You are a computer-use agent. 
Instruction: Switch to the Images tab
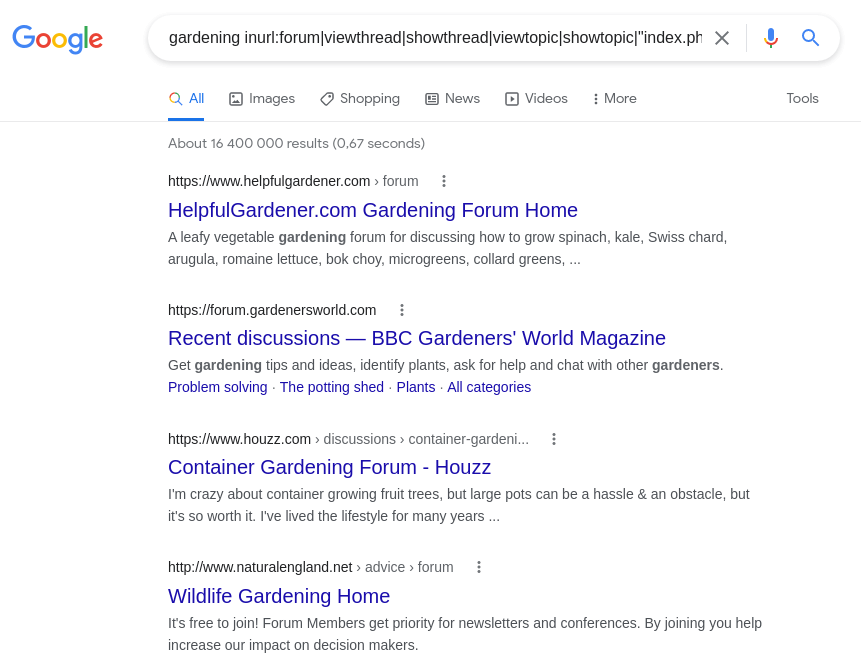click(262, 99)
